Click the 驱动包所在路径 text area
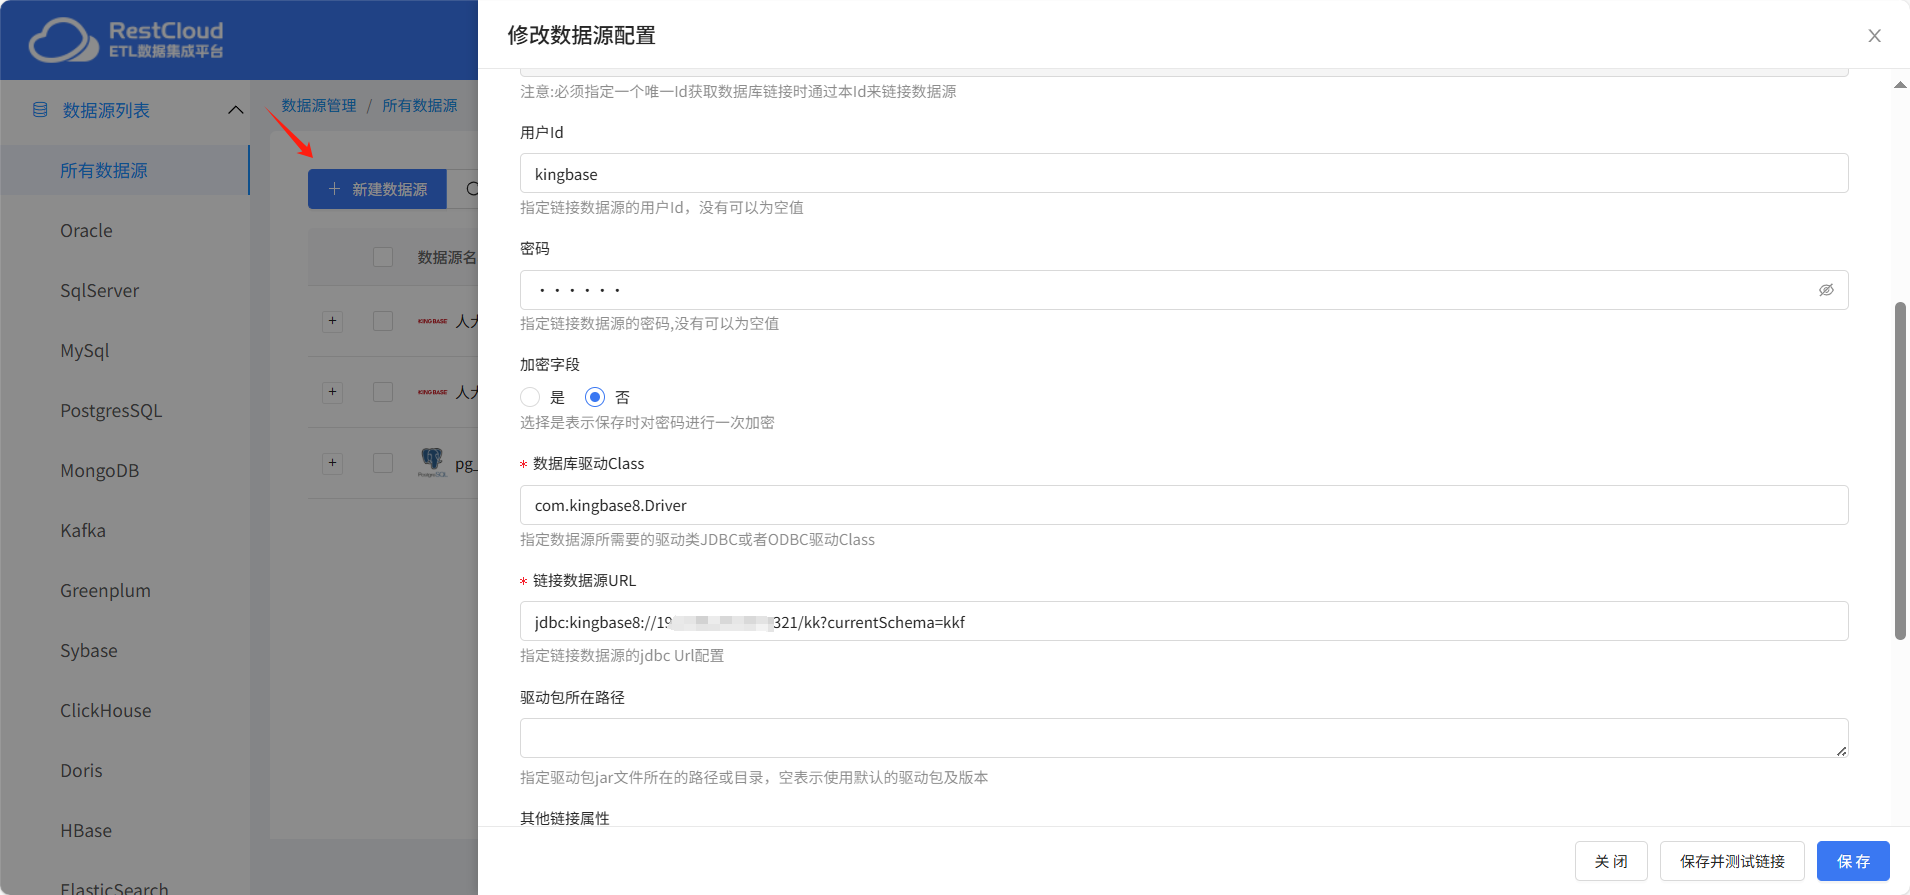 (1184, 738)
